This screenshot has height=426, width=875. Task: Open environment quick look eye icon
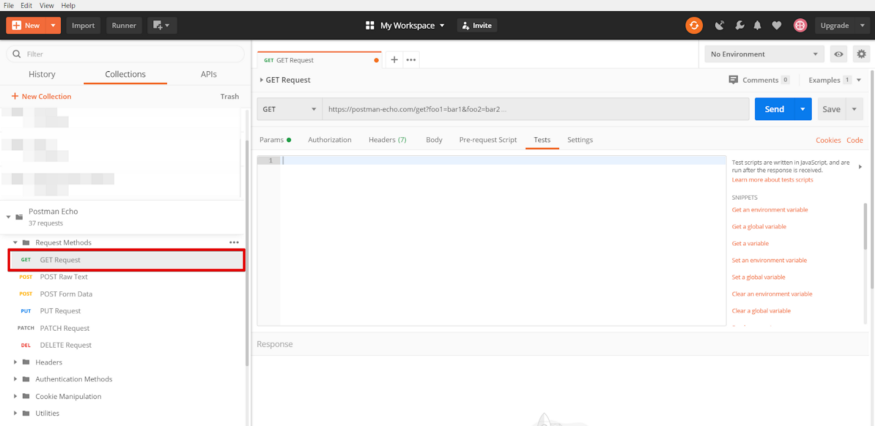click(x=839, y=54)
